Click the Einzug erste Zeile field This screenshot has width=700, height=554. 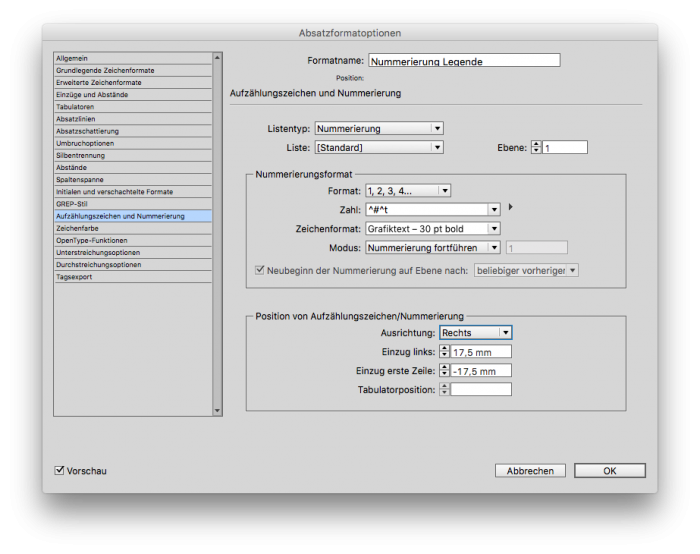tap(481, 371)
